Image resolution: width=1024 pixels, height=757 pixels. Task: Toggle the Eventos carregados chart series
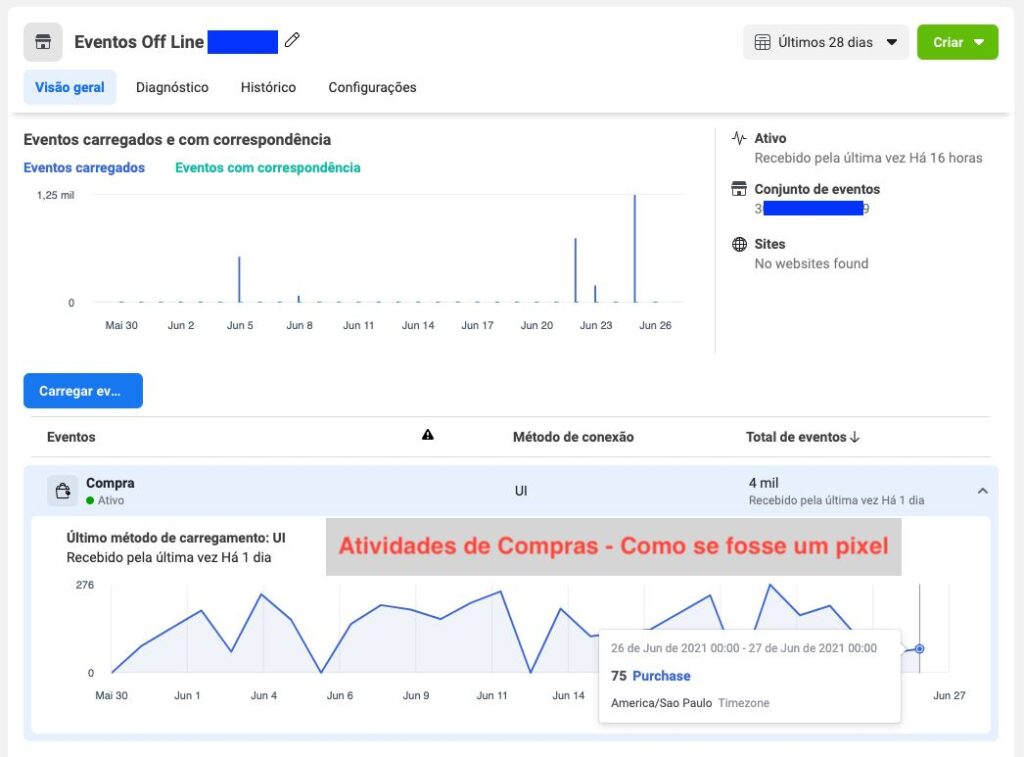click(84, 168)
